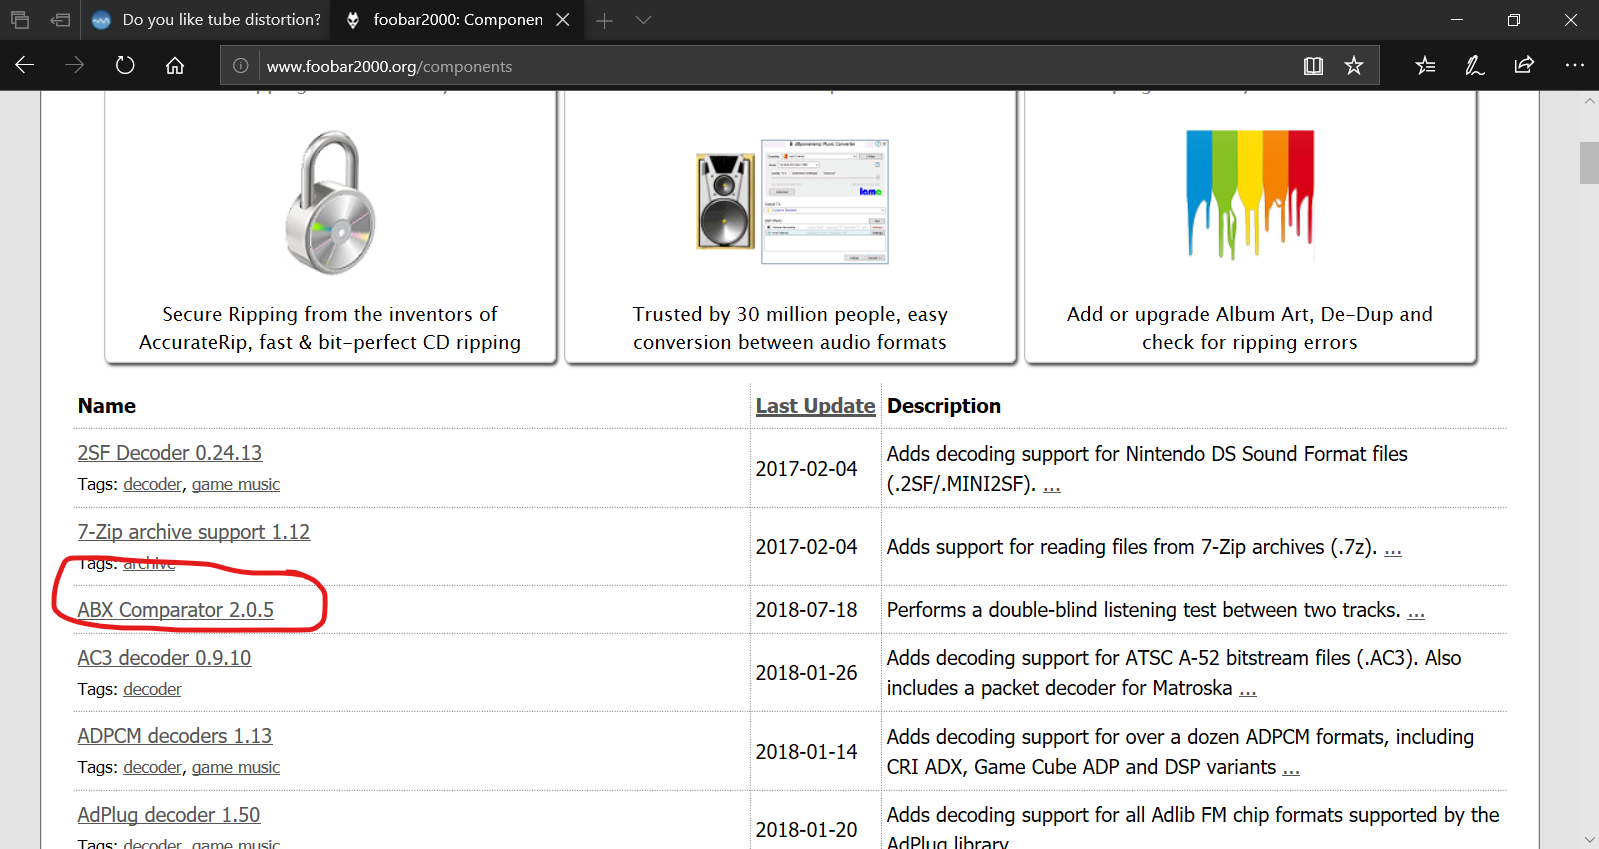Open 2SF Decoder 0.24.13 link
Image resolution: width=1599 pixels, height=849 pixels.
pyautogui.click(x=170, y=453)
